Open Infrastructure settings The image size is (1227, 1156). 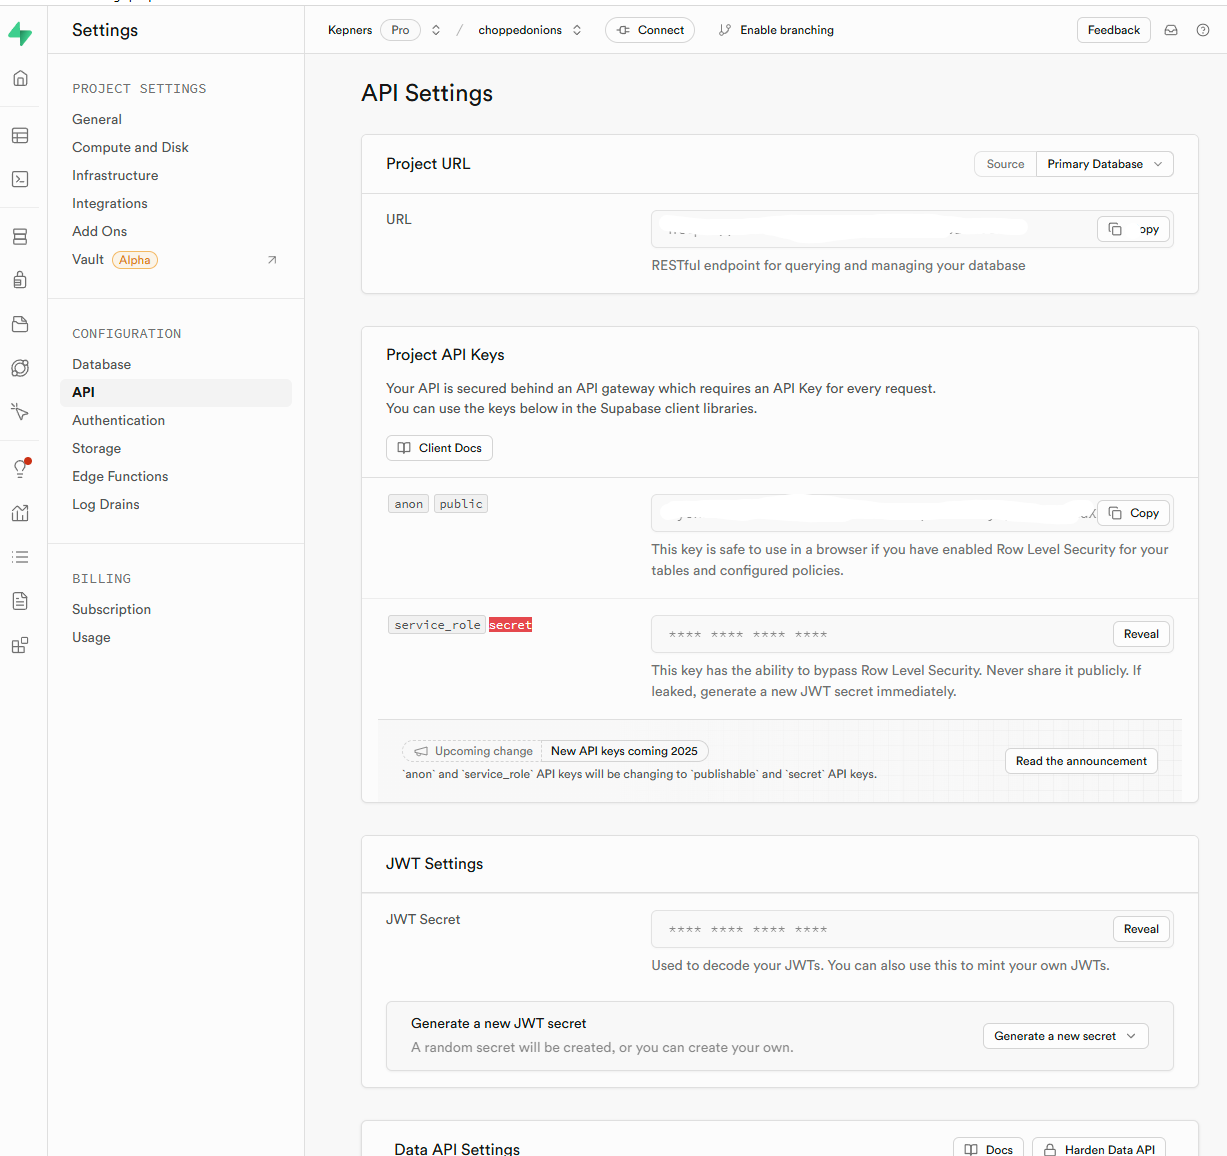pyautogui.click(x=115, y=175)
